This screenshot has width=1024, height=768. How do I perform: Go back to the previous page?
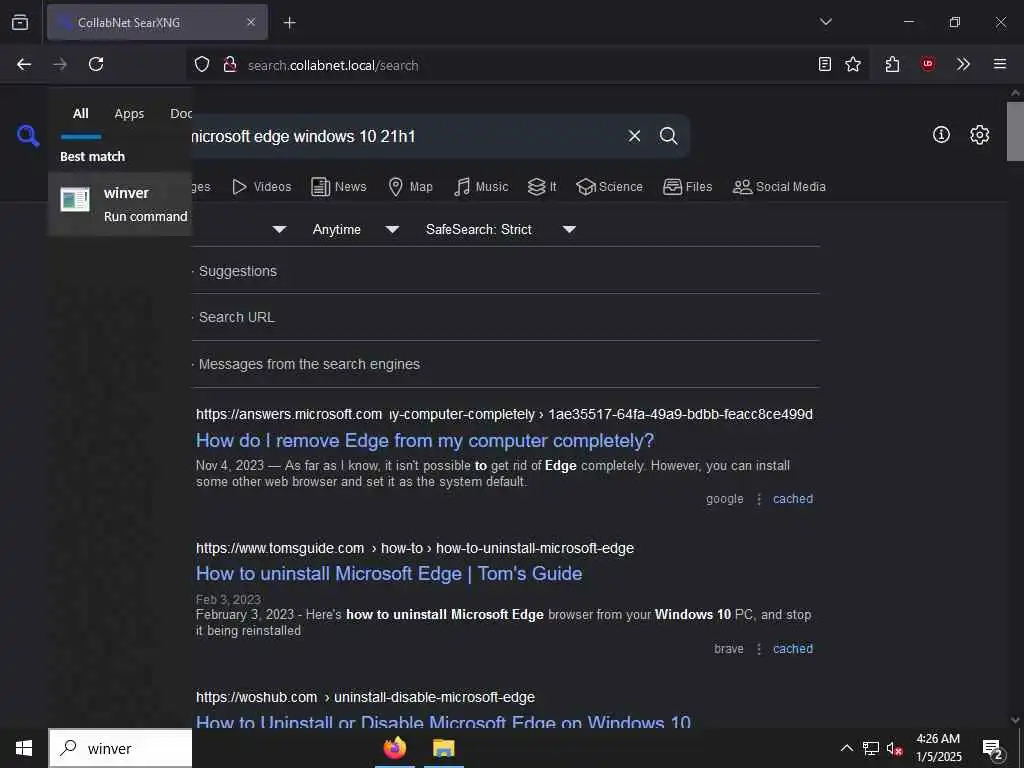[x=24, y=64]
